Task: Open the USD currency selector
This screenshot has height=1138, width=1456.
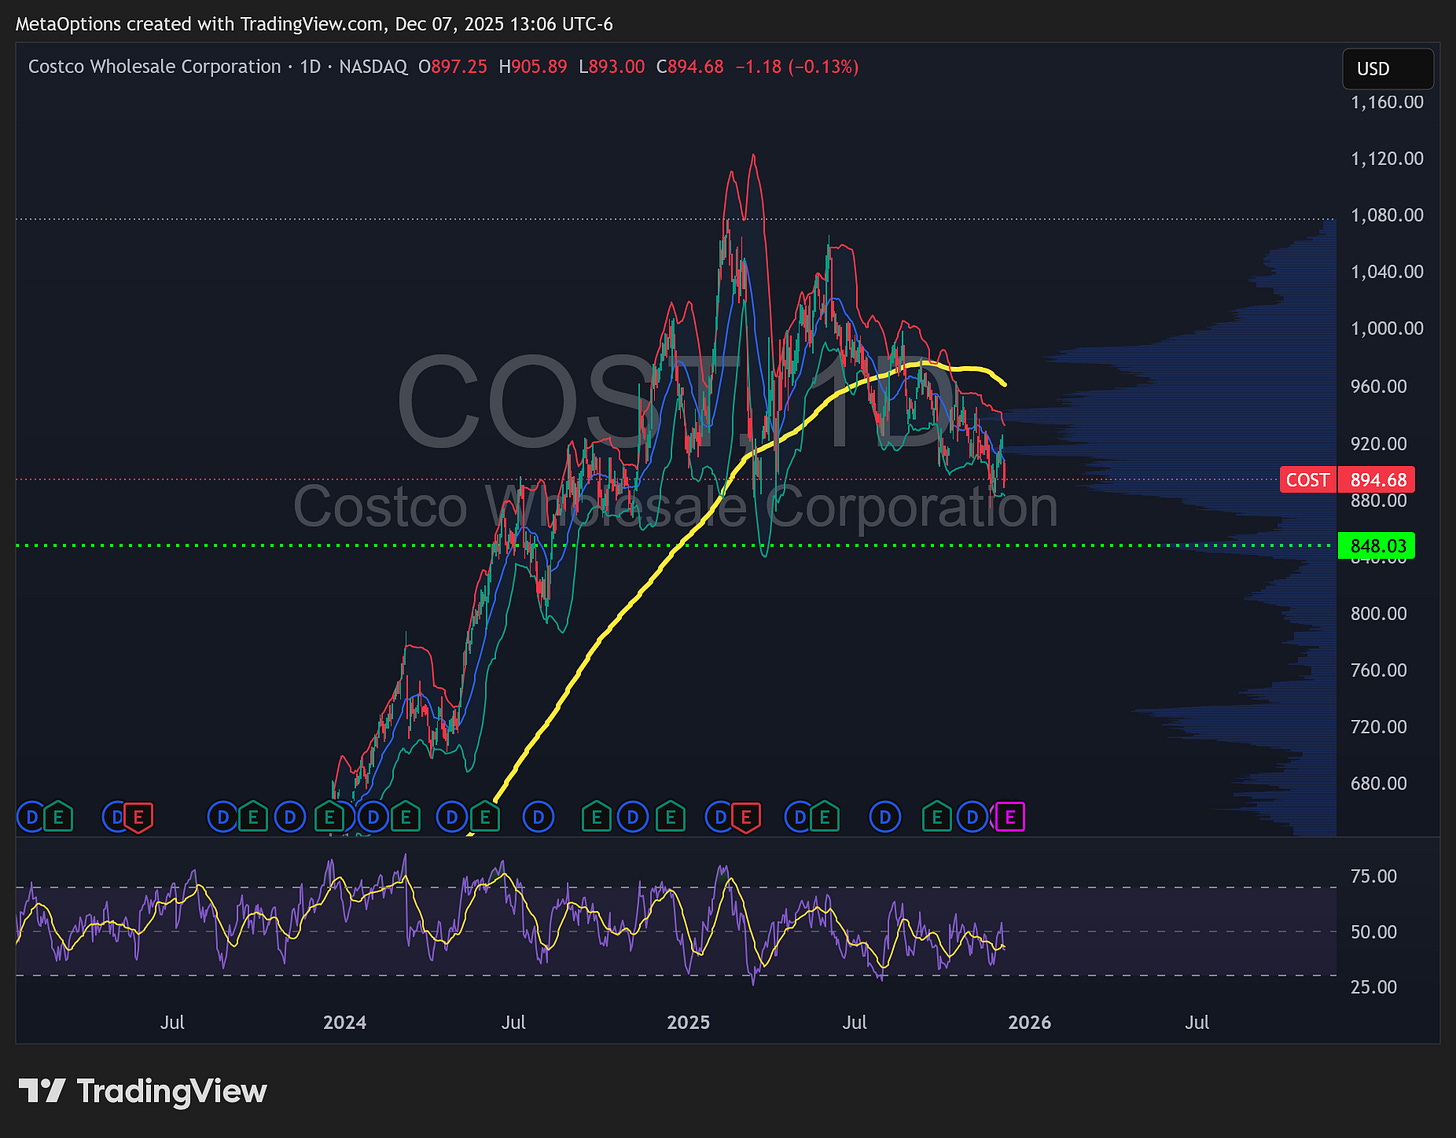Action: click(1387, 68)
